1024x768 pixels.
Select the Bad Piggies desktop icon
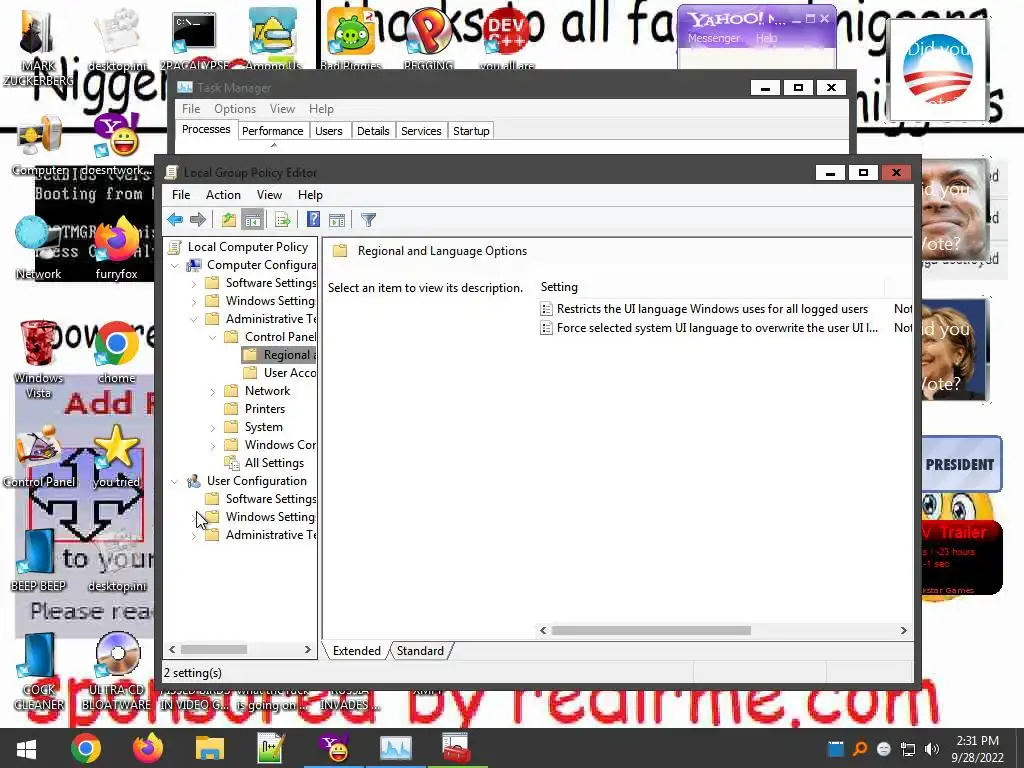[351, 38]
